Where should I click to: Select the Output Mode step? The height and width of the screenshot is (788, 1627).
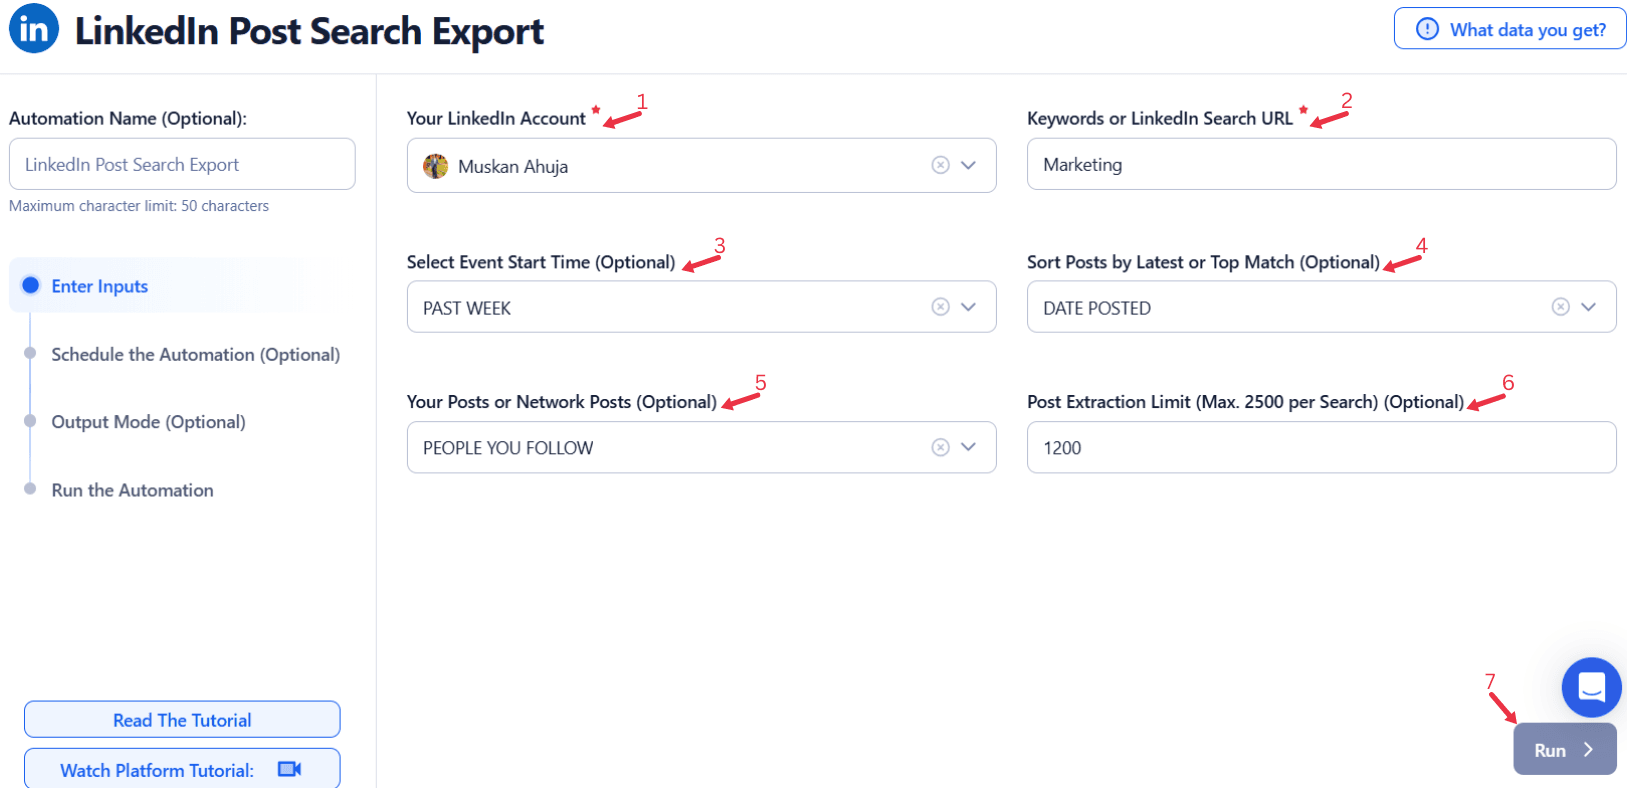[148, 422]
